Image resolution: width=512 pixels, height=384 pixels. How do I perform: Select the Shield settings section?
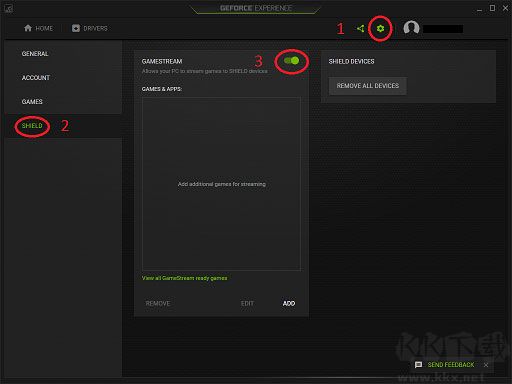[x=32, y=126]
